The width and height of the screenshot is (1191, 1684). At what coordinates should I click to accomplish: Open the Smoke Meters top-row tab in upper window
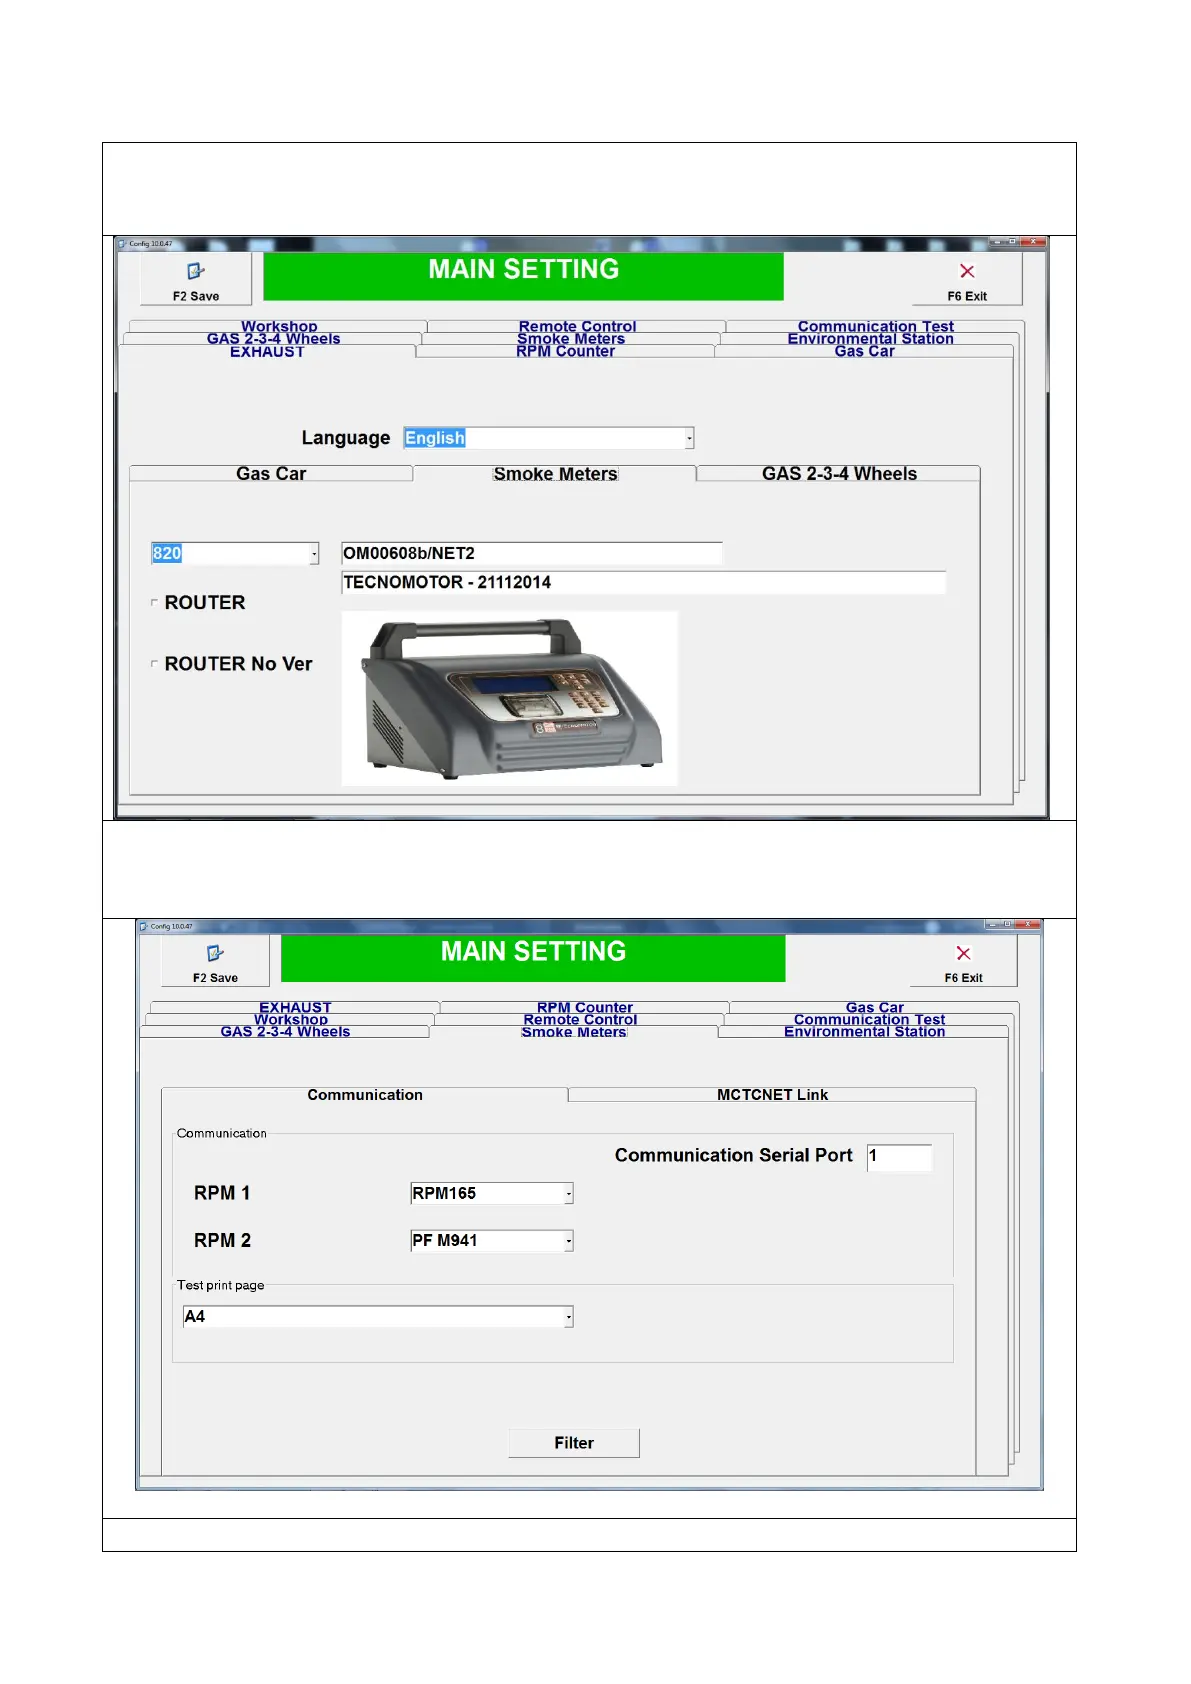tap(570, 338)
